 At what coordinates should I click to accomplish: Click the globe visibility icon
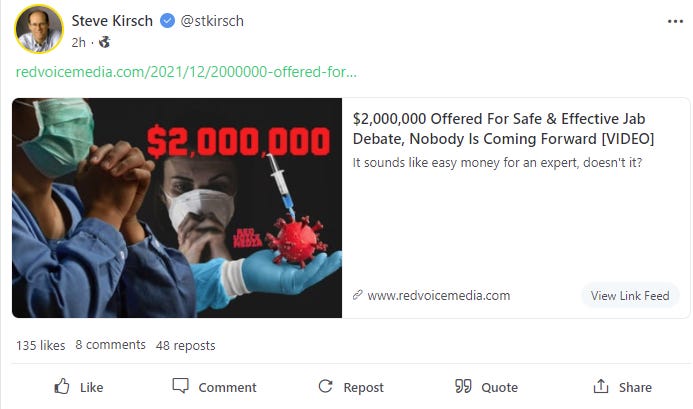[104, 42]
